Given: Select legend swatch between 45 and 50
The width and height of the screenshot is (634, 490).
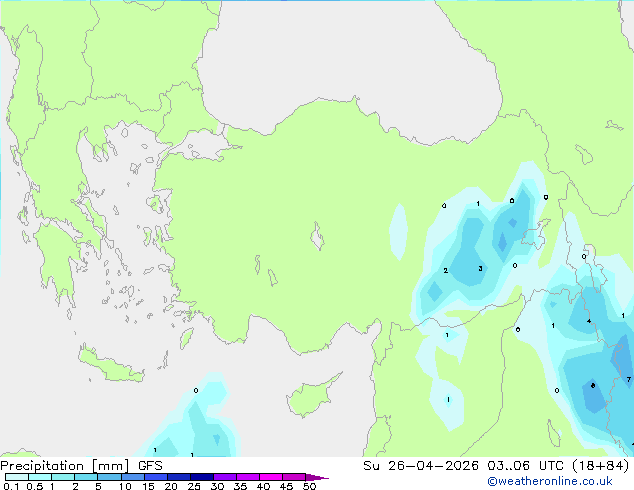Looking at the screenshot, I should point(294,477).
